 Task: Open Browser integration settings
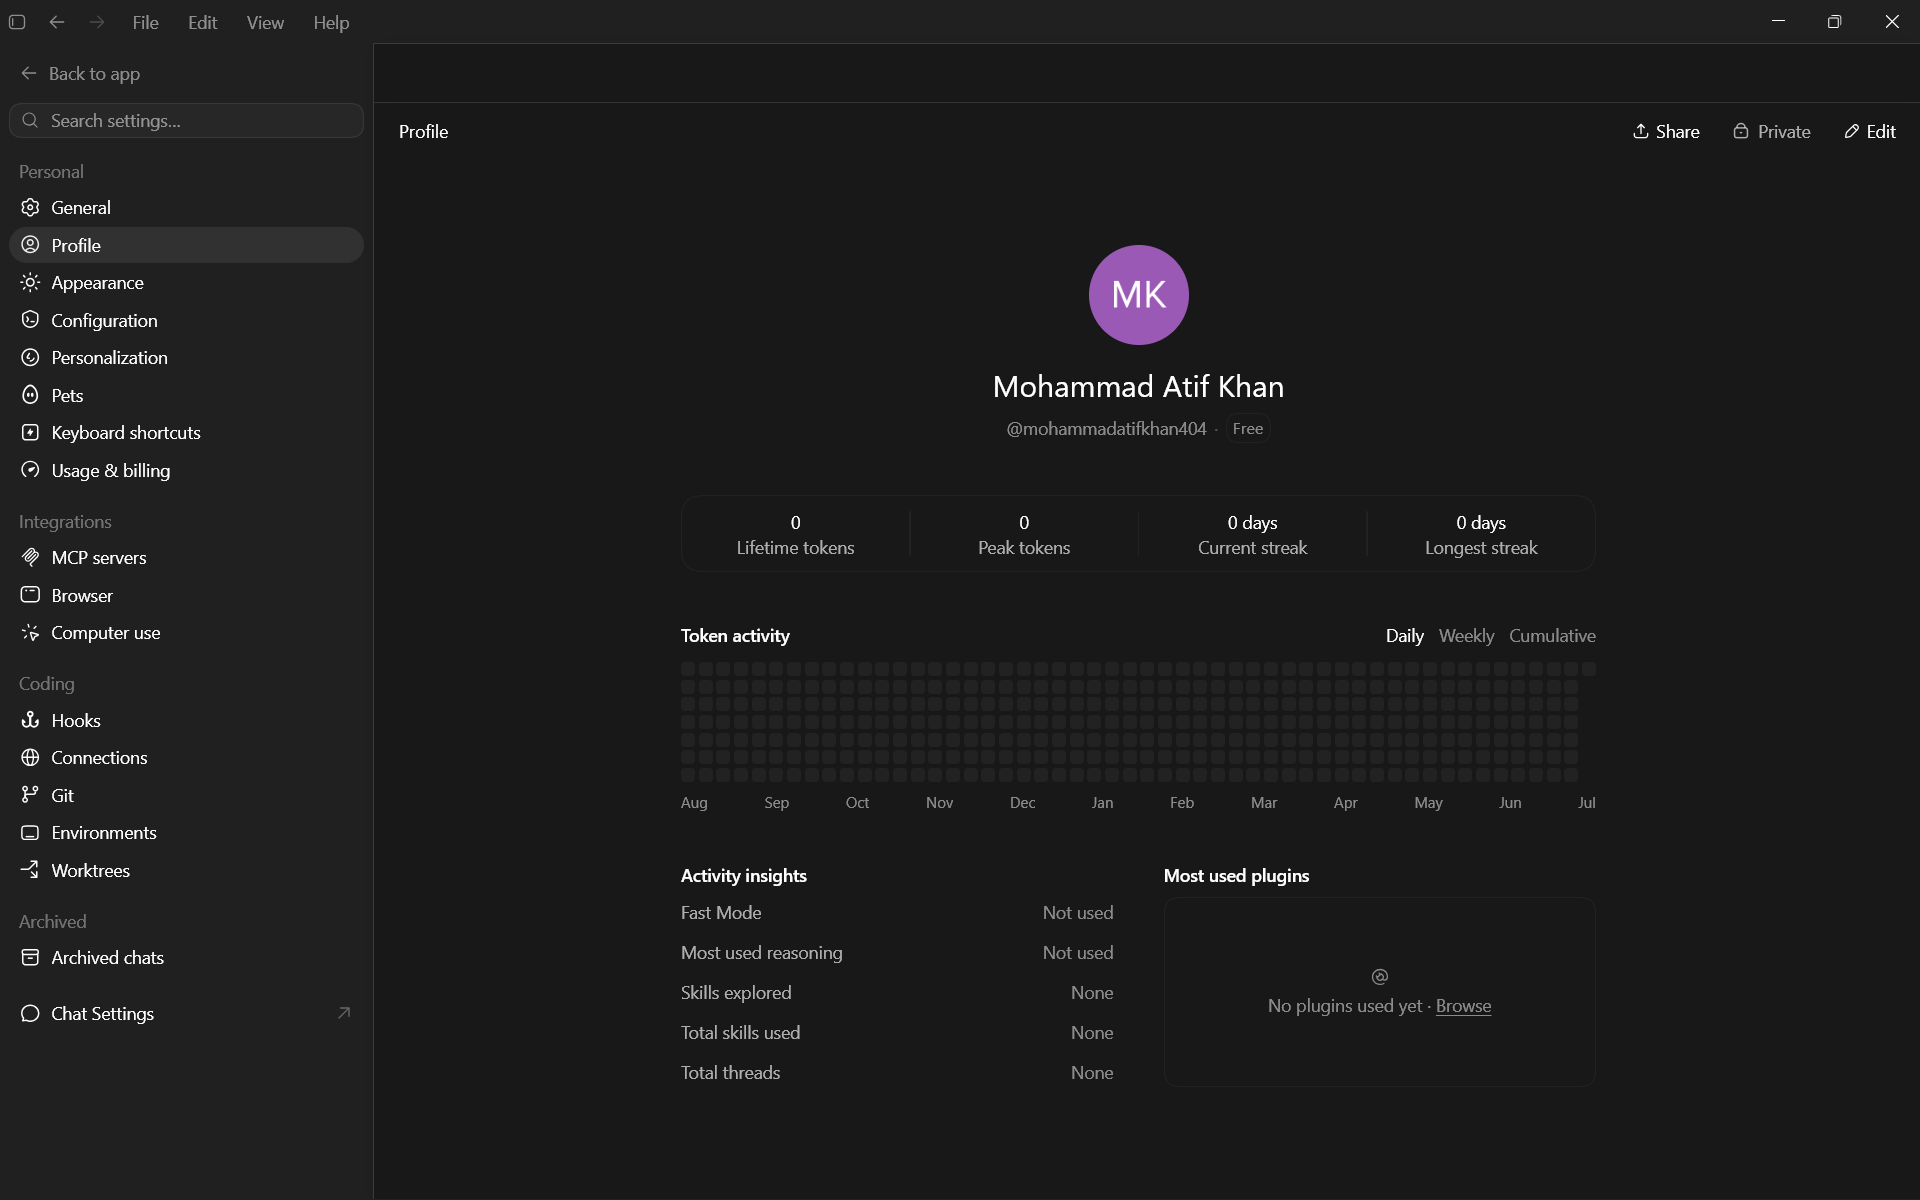[x=186, y=595]
